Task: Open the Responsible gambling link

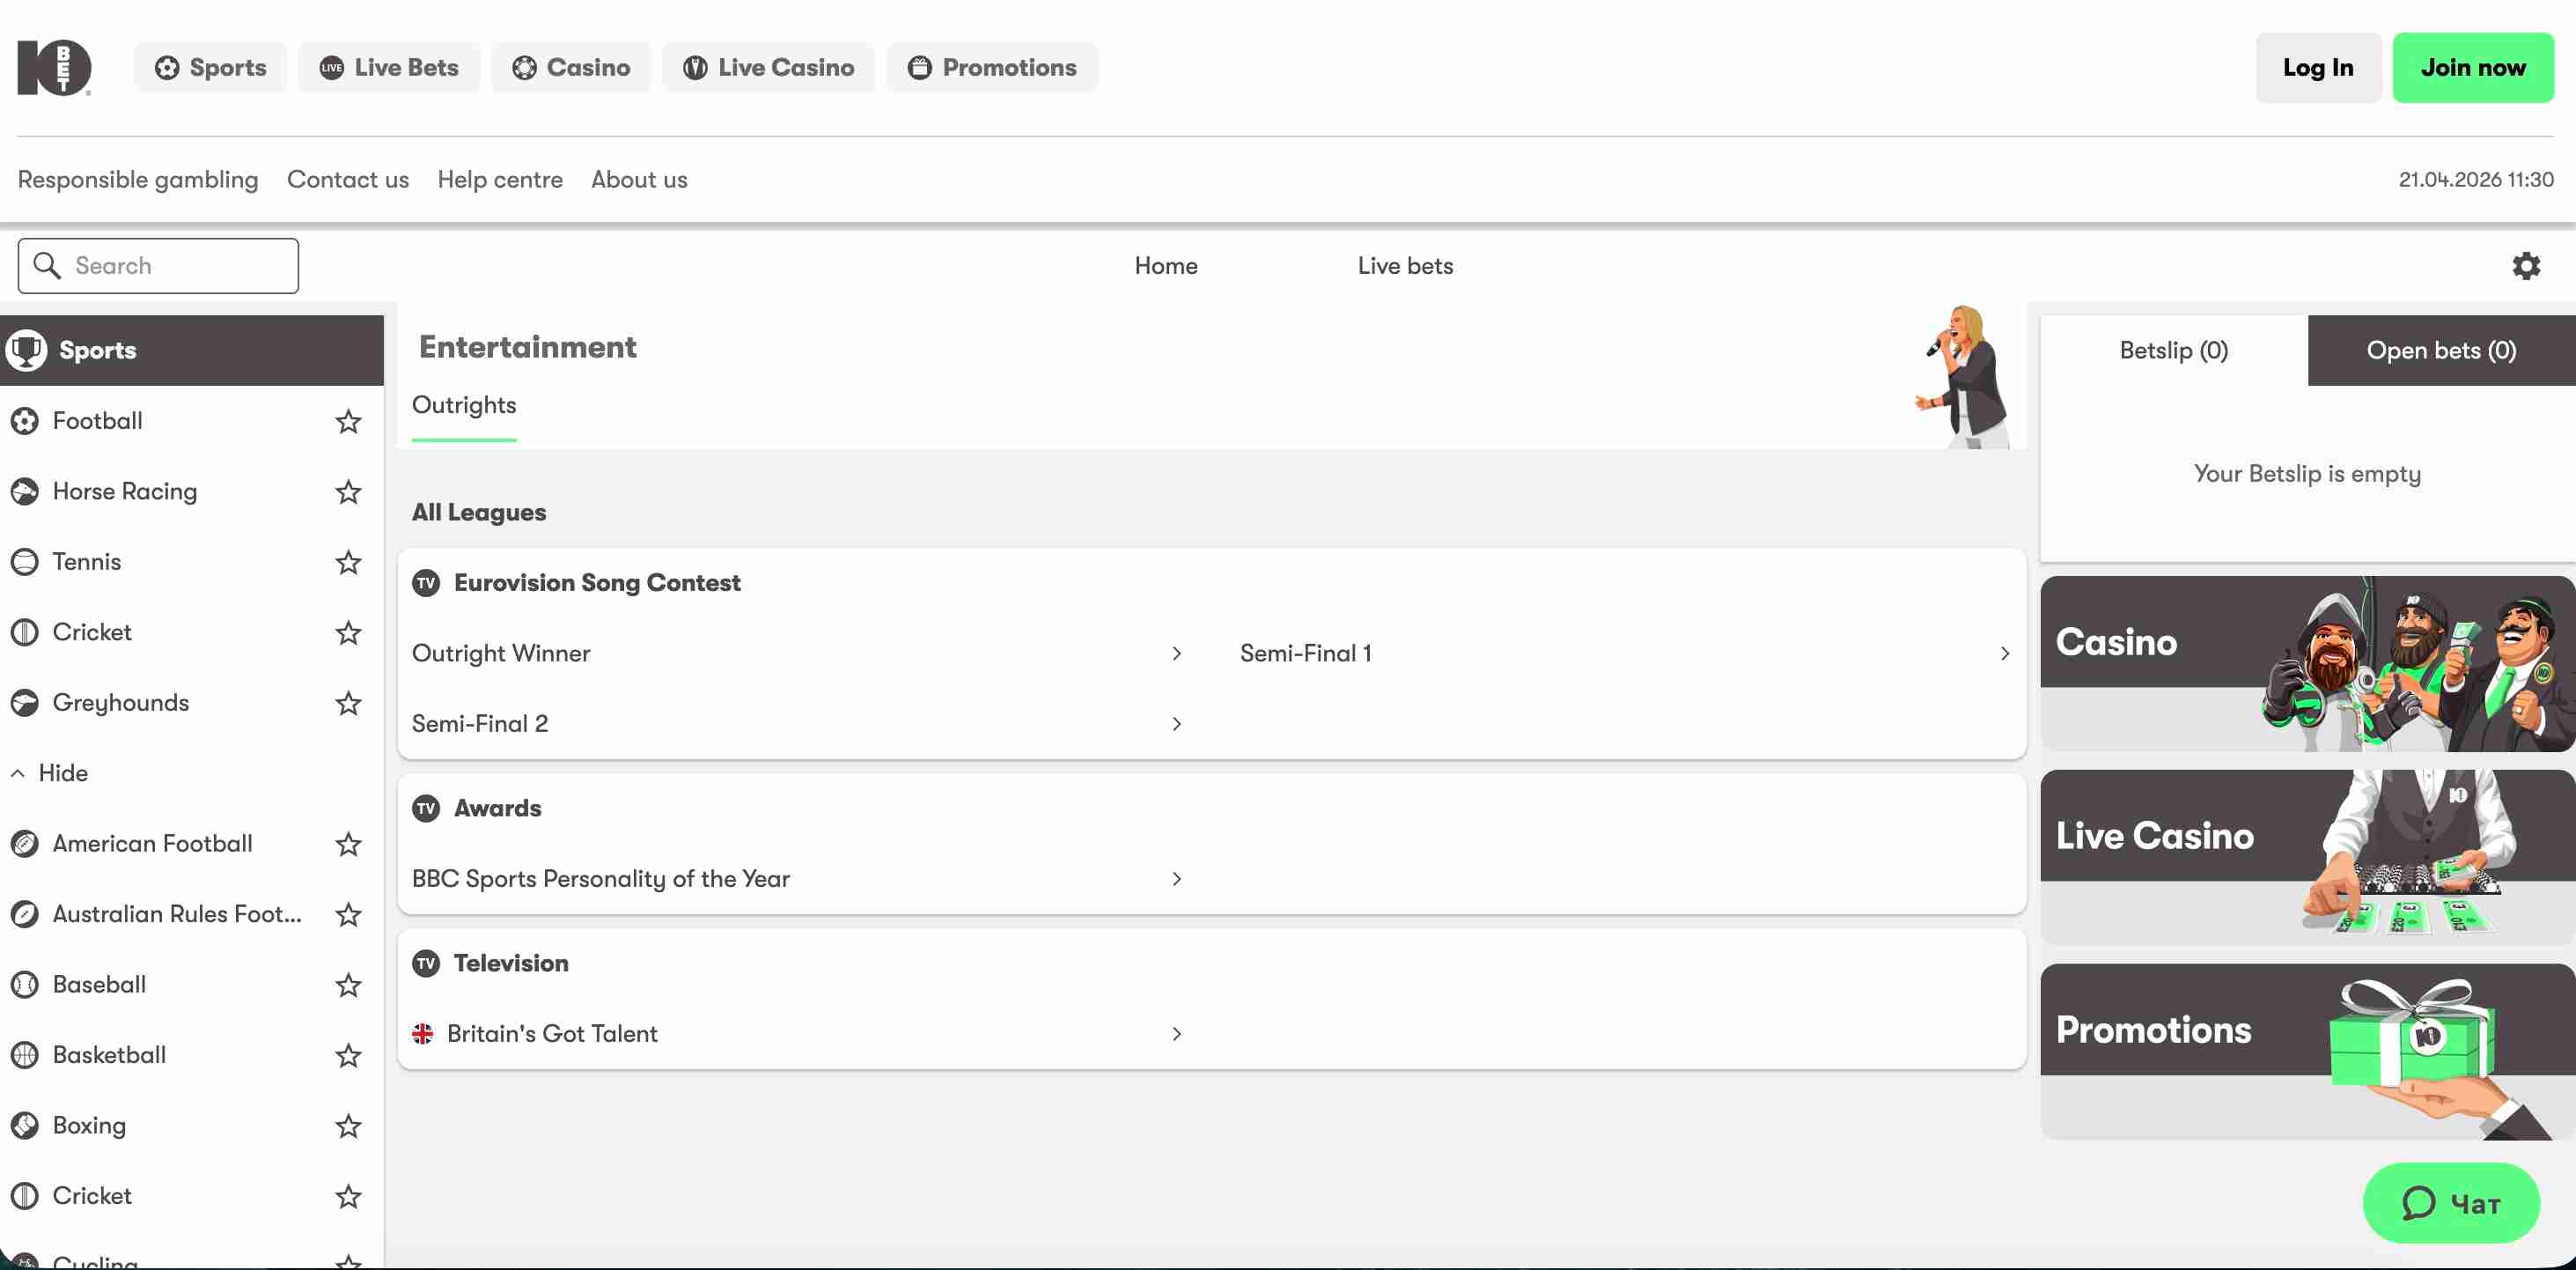Action: coord(138,180)
